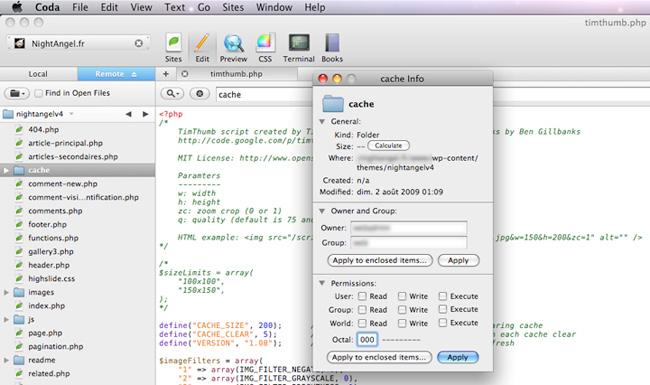Open the Coda menu
650x385 pixels.
pos(47,7)
